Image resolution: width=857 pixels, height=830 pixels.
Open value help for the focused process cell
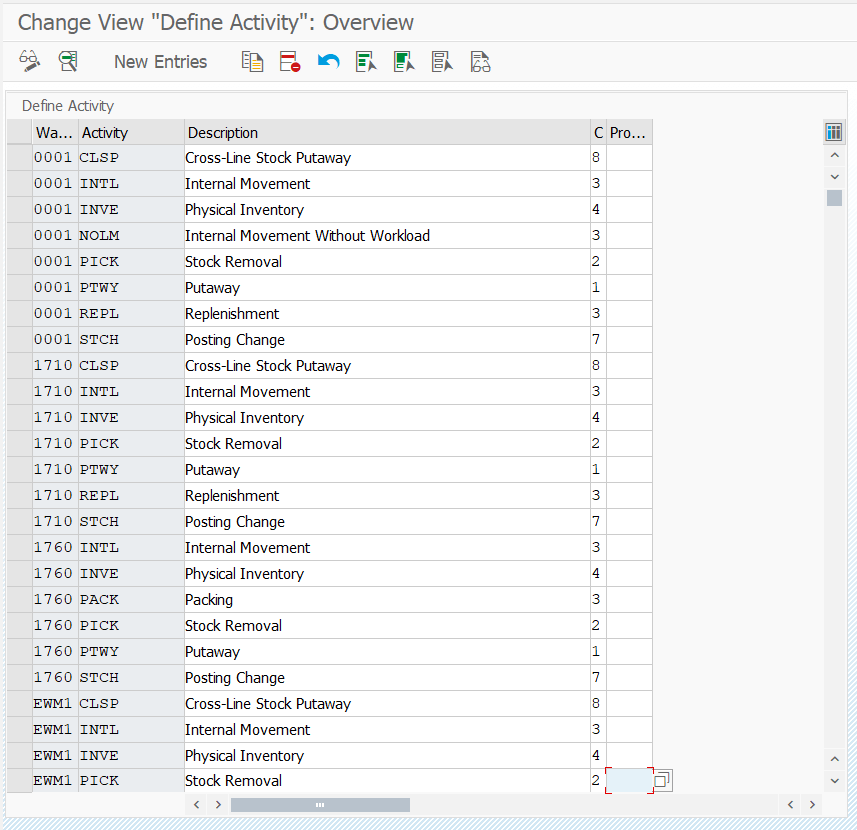(x=663, y=780)
